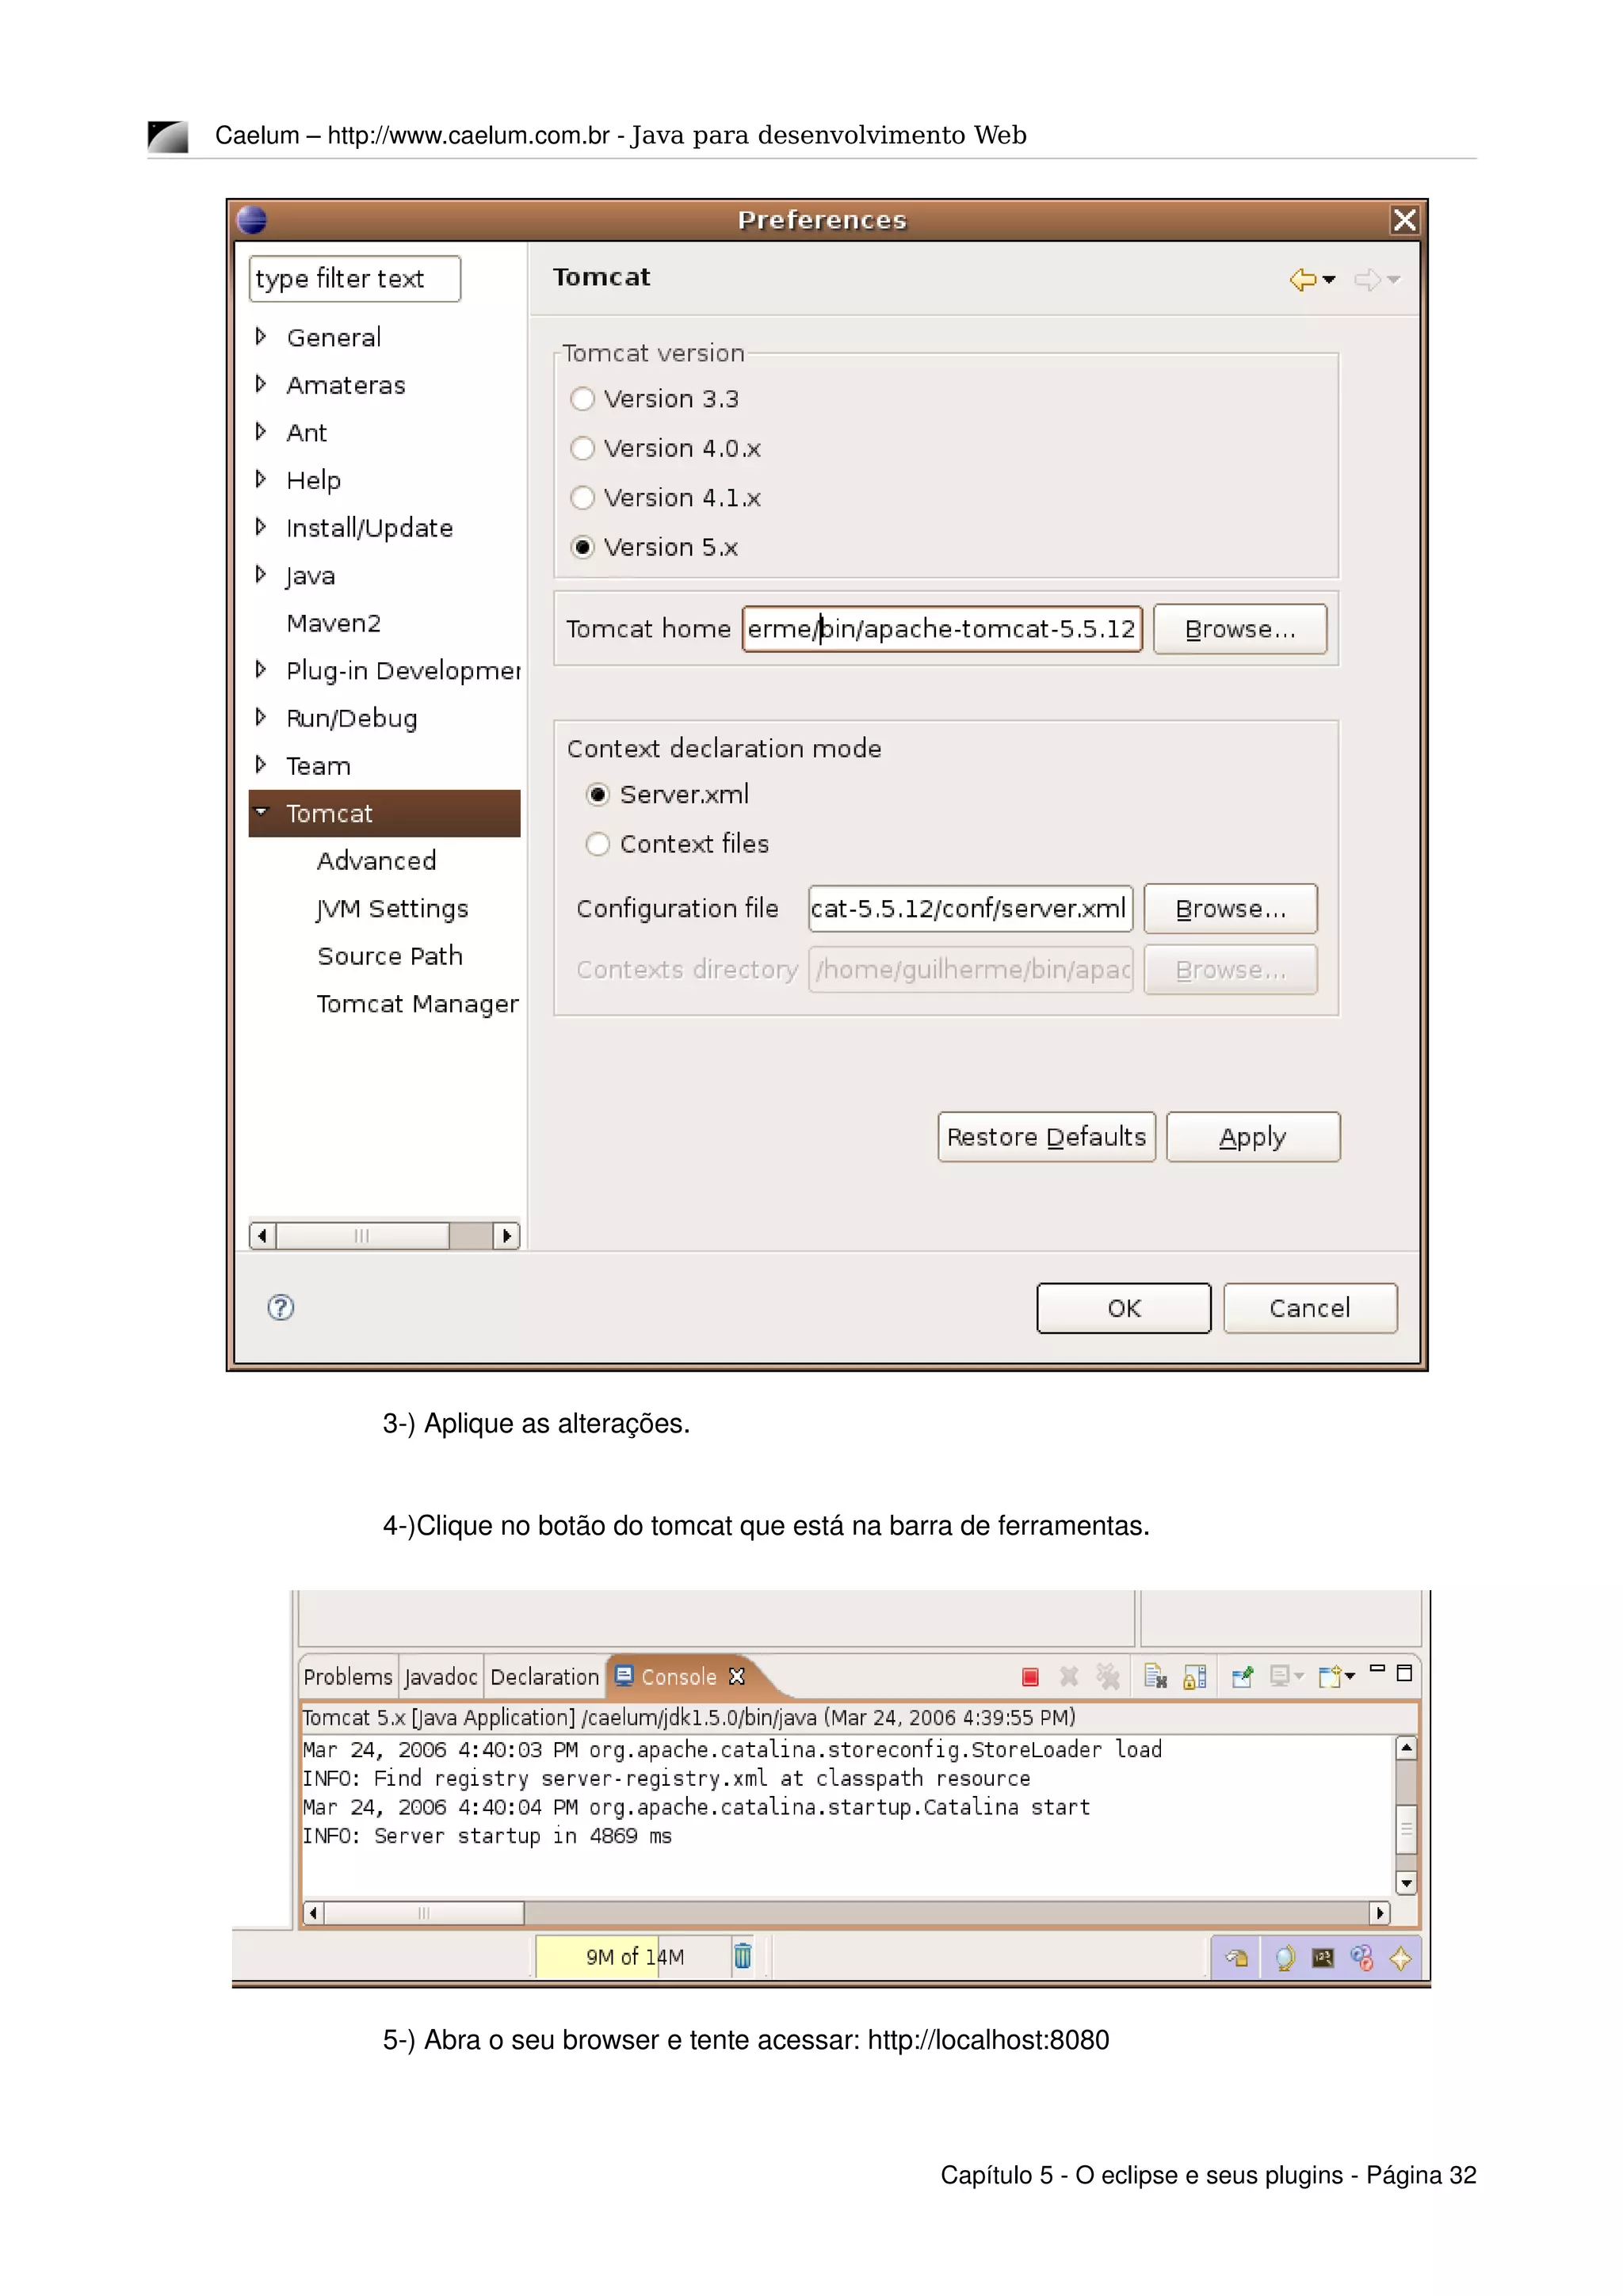Click the type filter text field
The width and height of the screenshot is (1623, 2296).
click(355, 279)
